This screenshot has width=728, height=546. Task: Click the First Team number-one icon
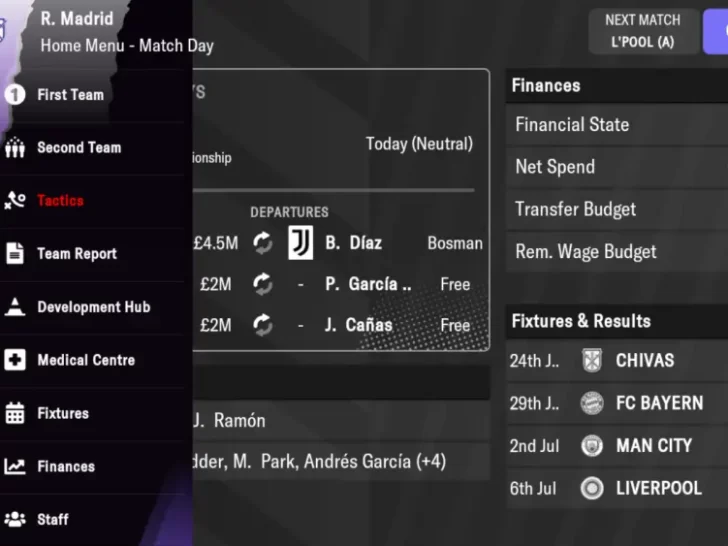[x=15, y=95]
